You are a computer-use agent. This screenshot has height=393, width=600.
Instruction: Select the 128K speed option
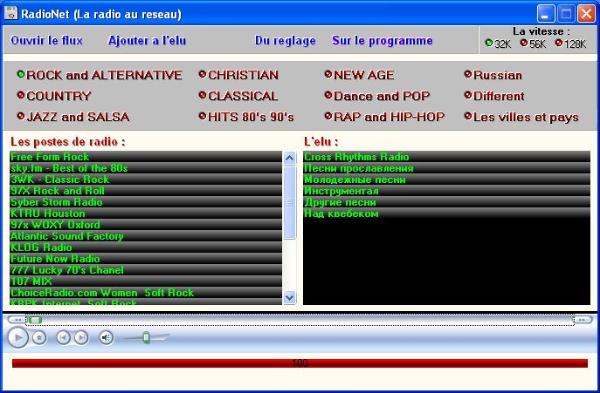pos(570,44)
